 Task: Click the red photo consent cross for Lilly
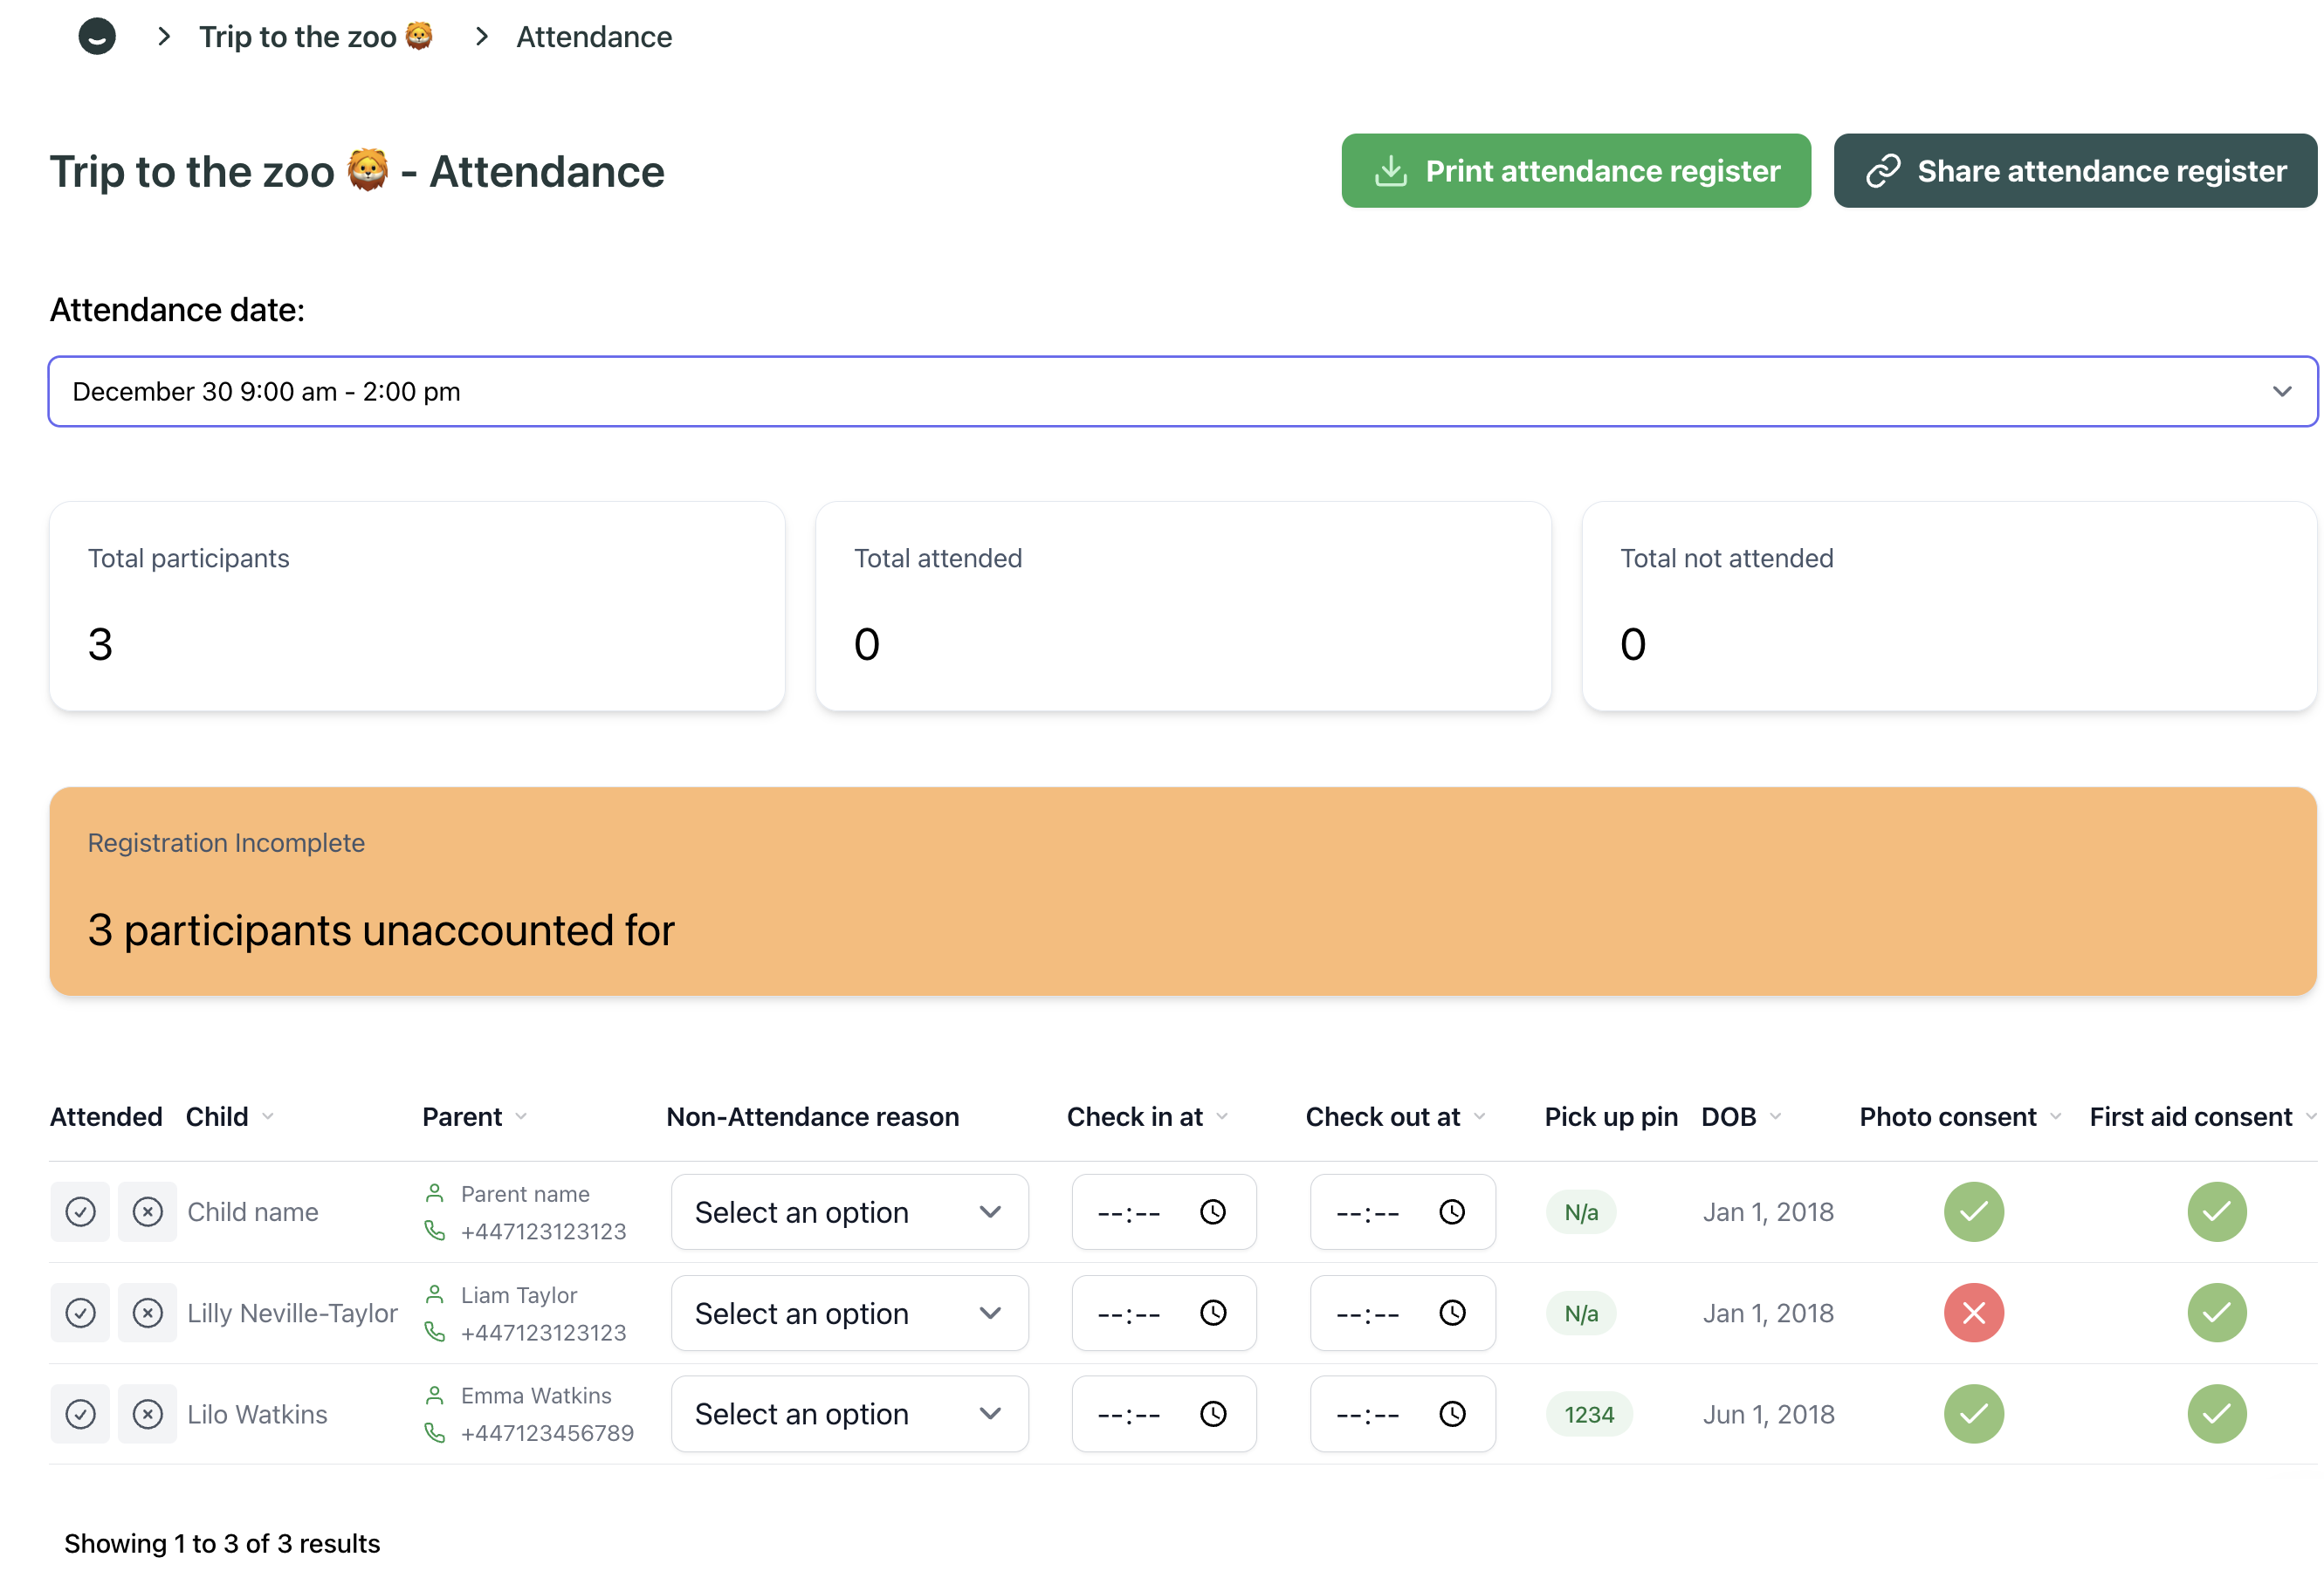coord(1973,1312)
